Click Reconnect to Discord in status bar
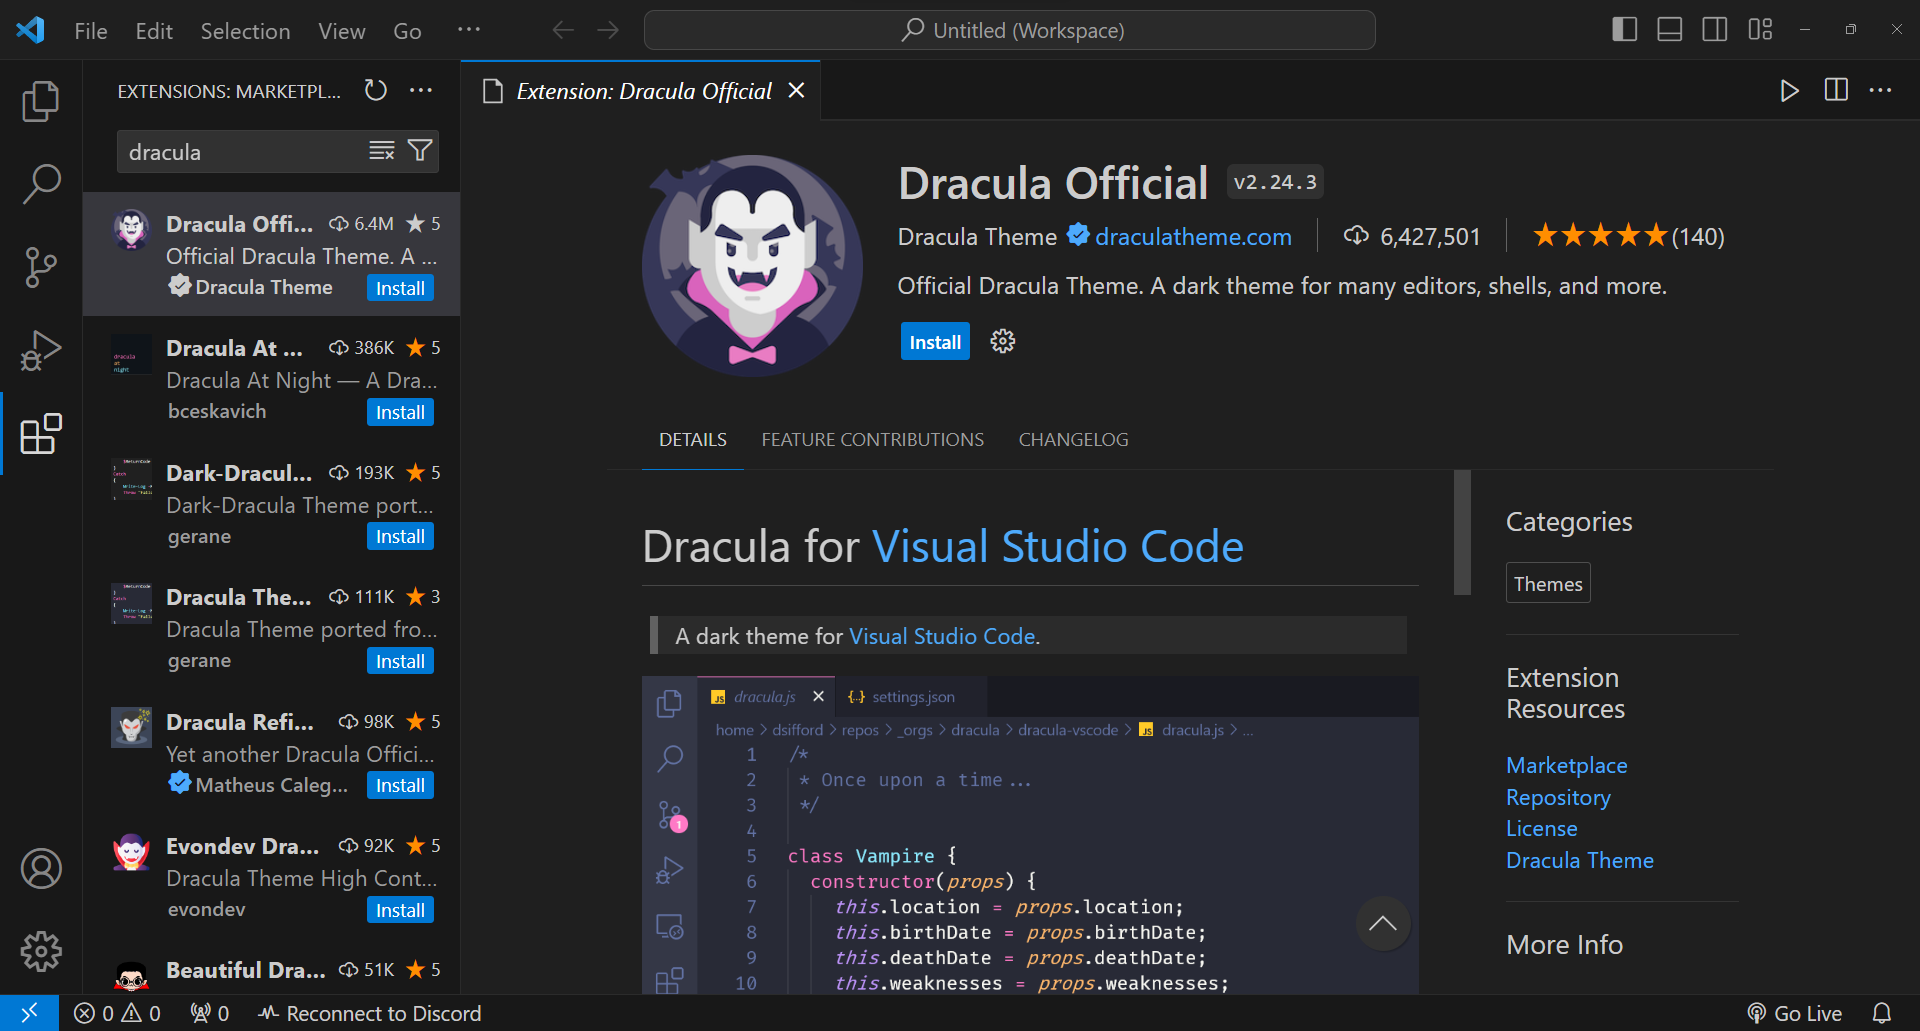The width and height of the screenshot is (1920, 1031). (370, 1013)
